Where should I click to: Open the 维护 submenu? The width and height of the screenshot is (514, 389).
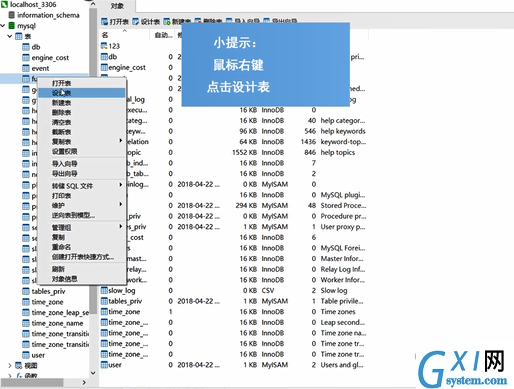point(82,205)
